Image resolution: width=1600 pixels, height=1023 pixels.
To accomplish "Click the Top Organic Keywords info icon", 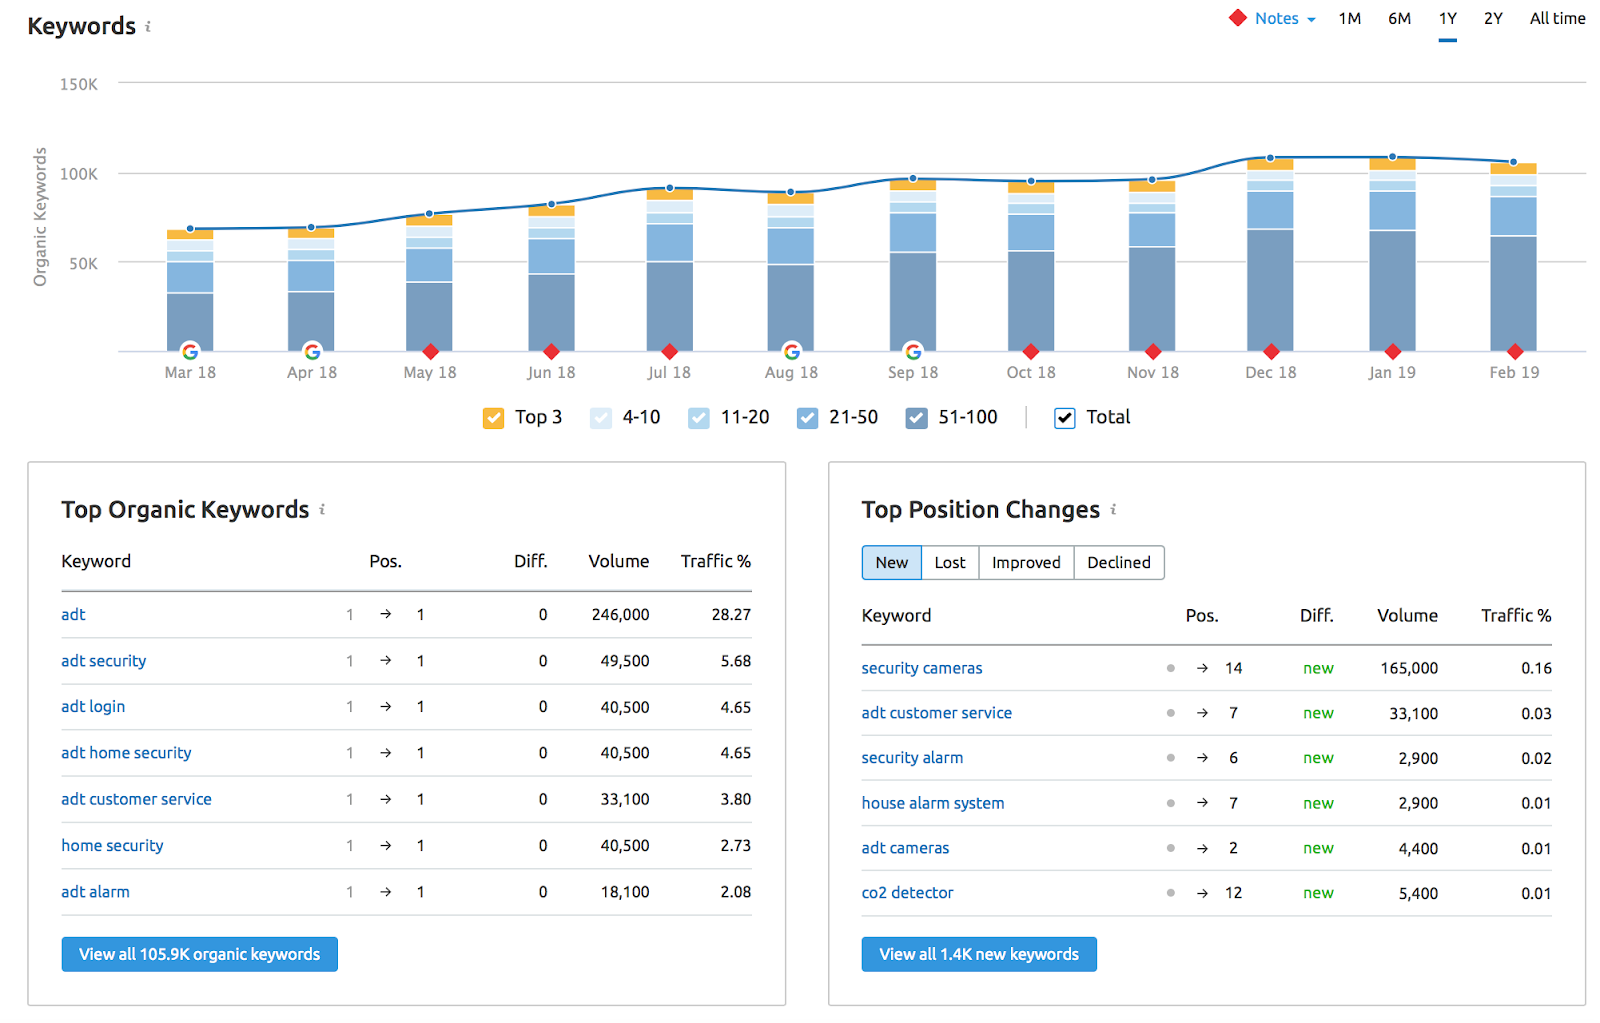I will click(x=322, y=510).
